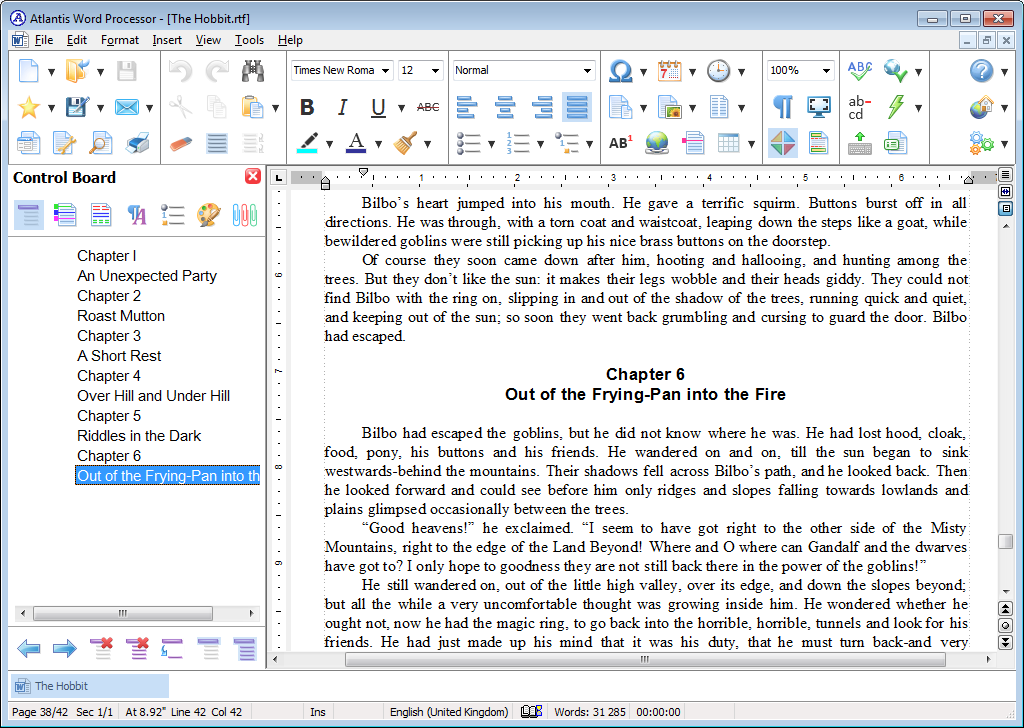Image resolution: width=1024 pixels, height=728 pixels.
Task: Click the document vertical scrollbar thumb
Action: (x=1006, y=542)
